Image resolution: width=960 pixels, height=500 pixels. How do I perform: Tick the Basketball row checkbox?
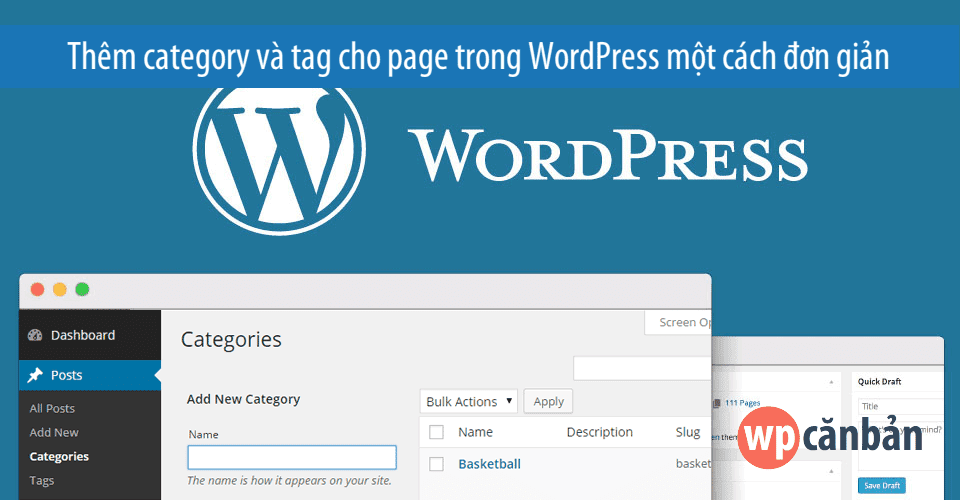coord(436,464)
